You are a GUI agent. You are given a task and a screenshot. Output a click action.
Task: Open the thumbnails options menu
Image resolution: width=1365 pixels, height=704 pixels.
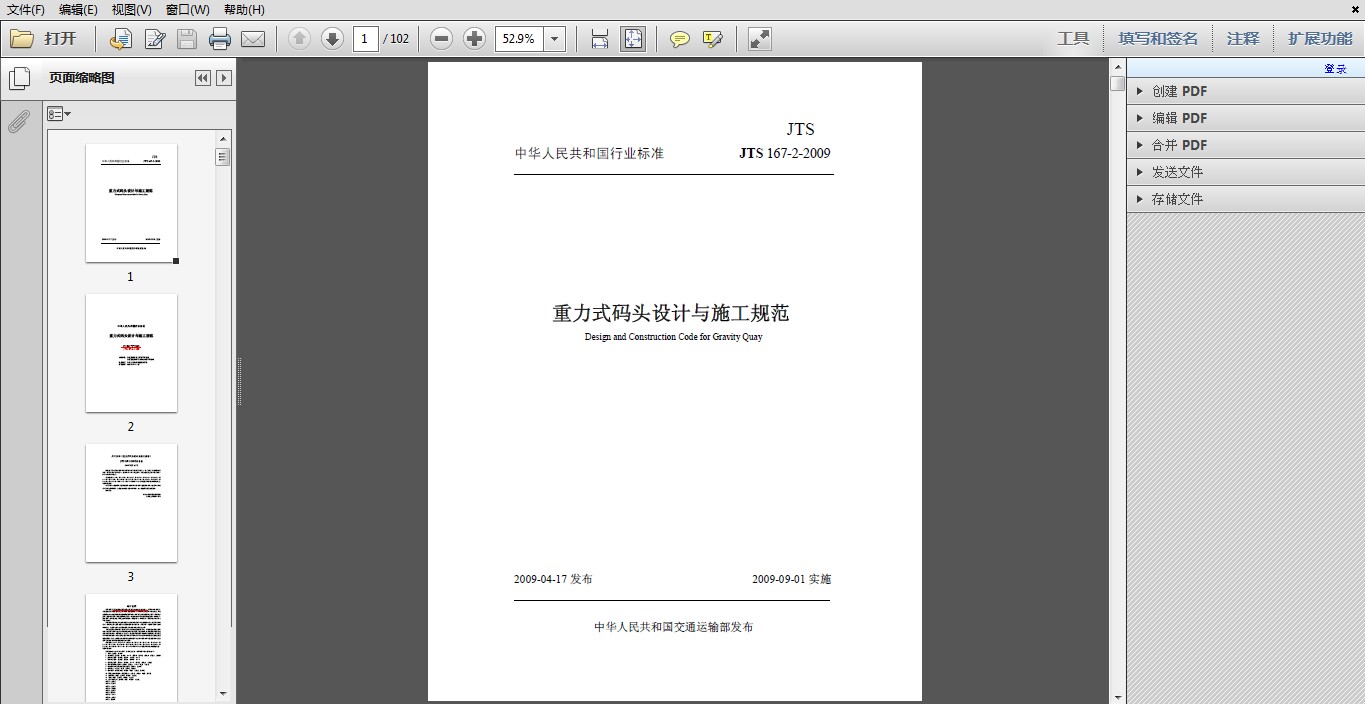click(x=59, y=114)
